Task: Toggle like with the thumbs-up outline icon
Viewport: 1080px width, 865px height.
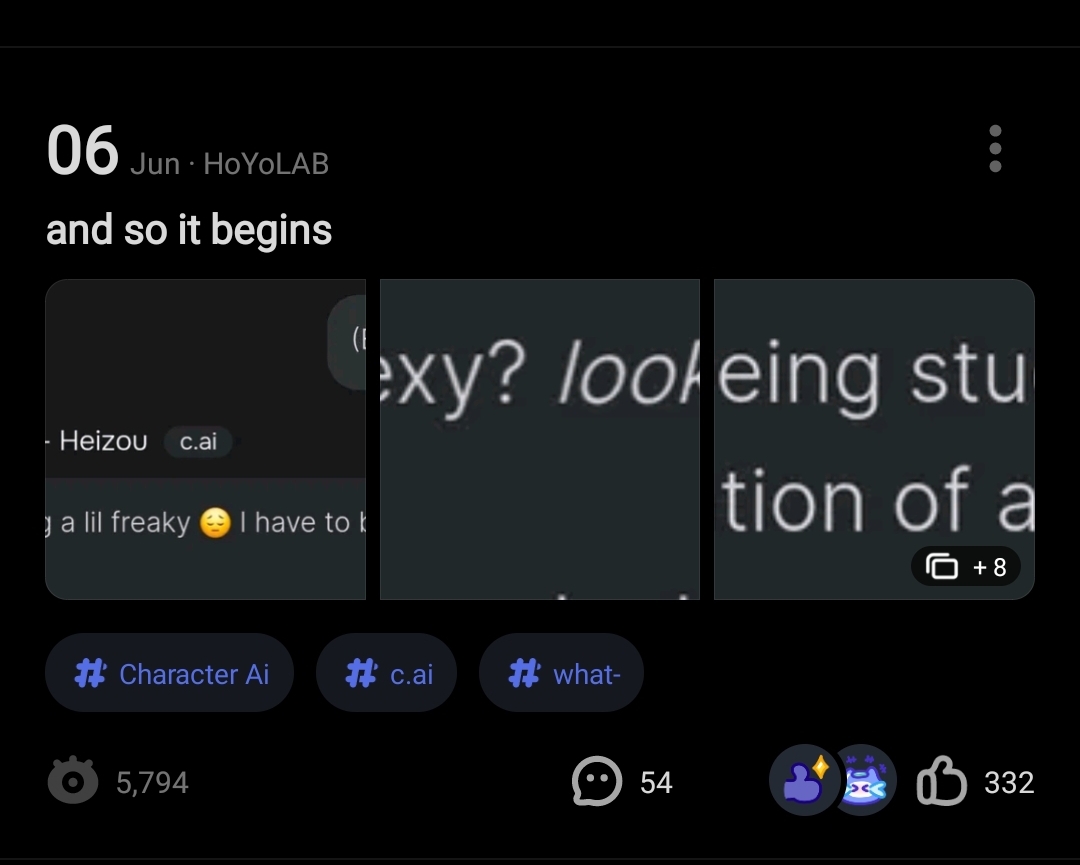Action: point(941,782)
